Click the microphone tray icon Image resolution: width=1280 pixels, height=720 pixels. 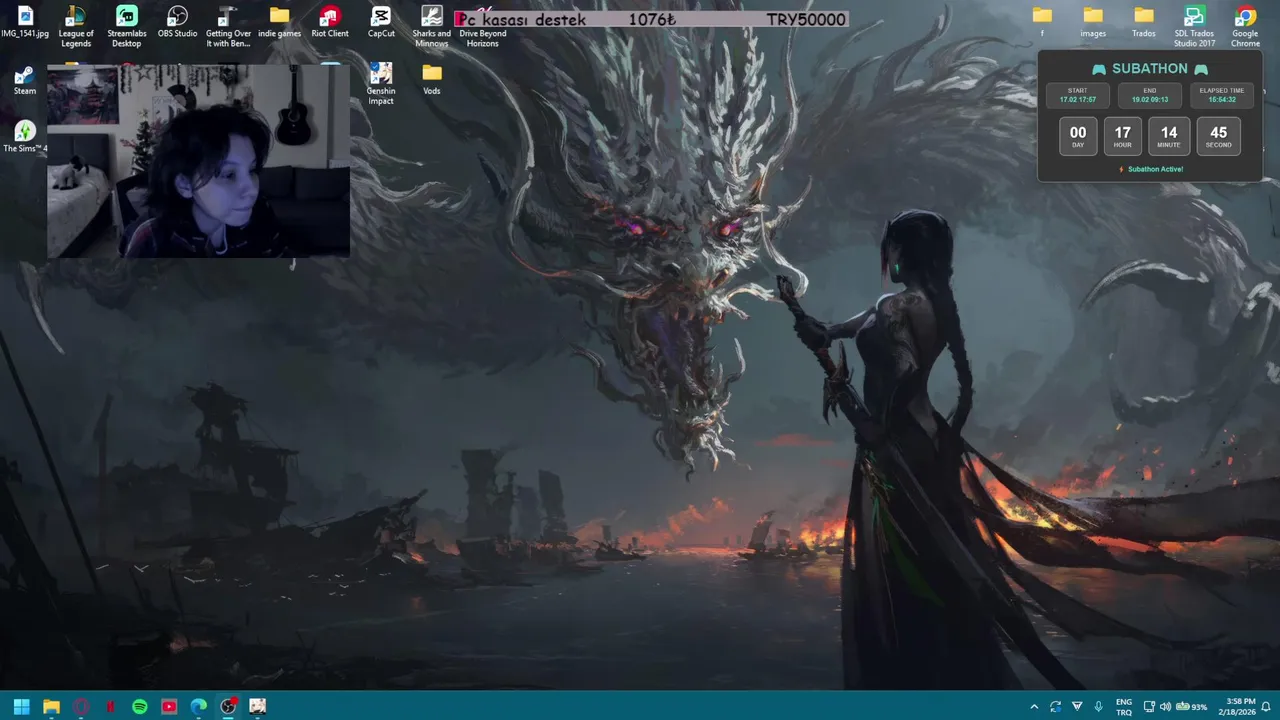point(1099,706)
